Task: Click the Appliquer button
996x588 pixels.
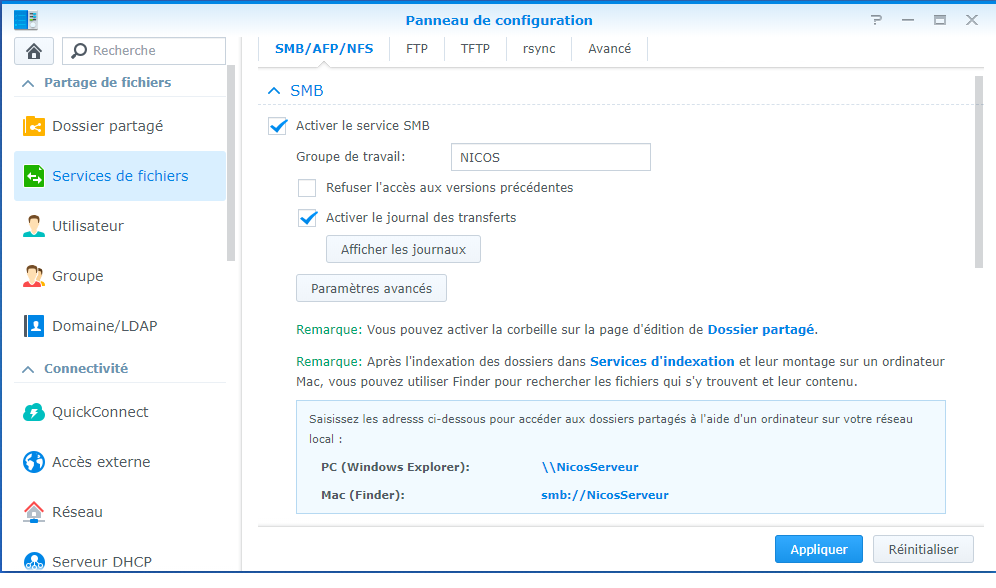Action: (x=818, y=549)
